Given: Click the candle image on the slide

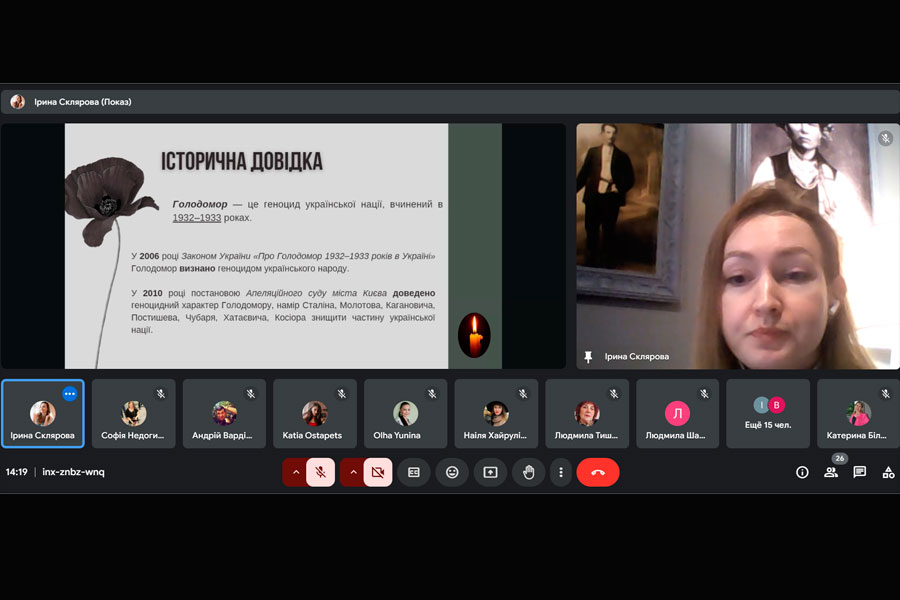Looking at the screenshot, I should point(474,335).
